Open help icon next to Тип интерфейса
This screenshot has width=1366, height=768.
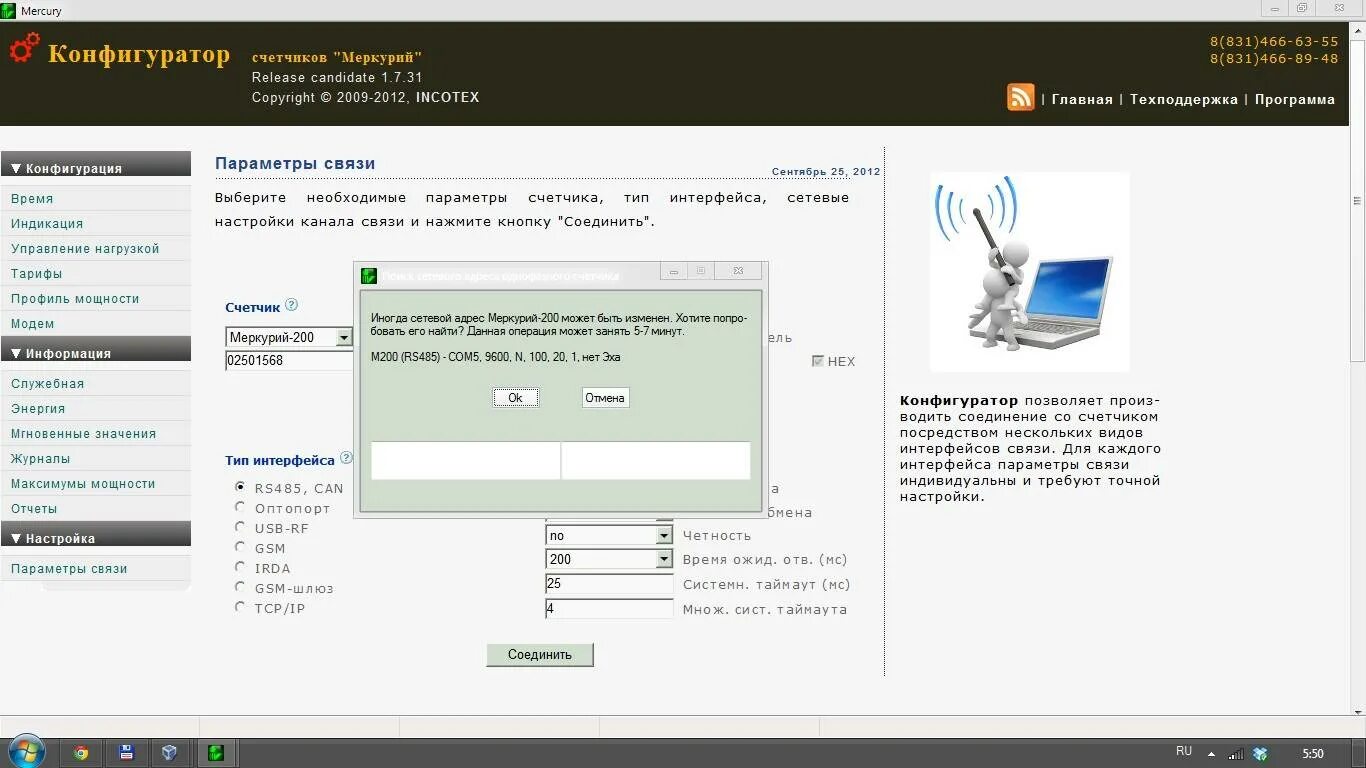pos(346,458)
